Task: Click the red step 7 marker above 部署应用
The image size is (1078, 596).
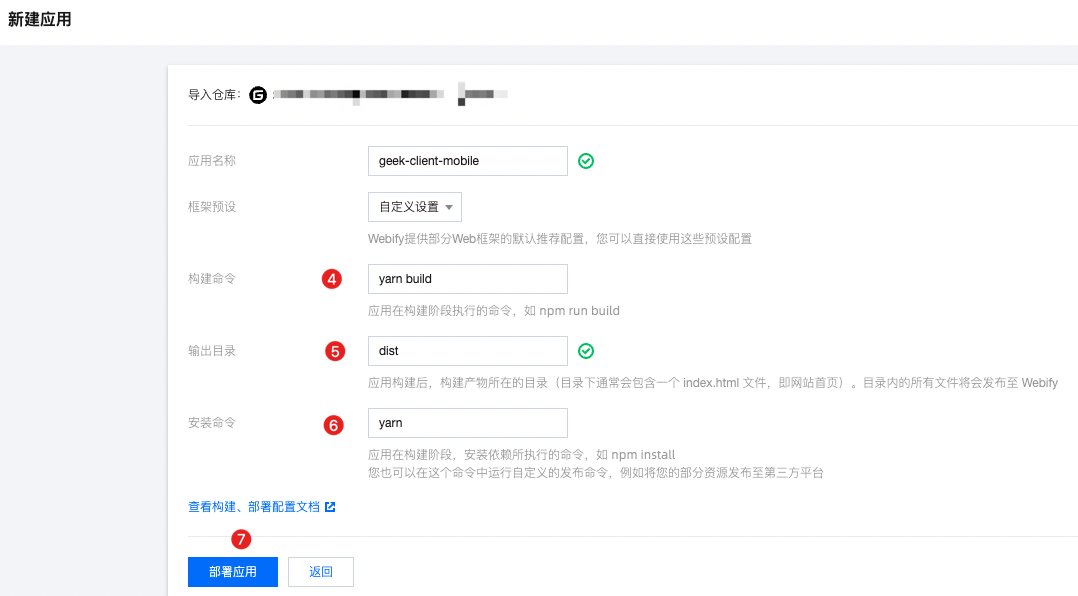Action: [241, 539]
